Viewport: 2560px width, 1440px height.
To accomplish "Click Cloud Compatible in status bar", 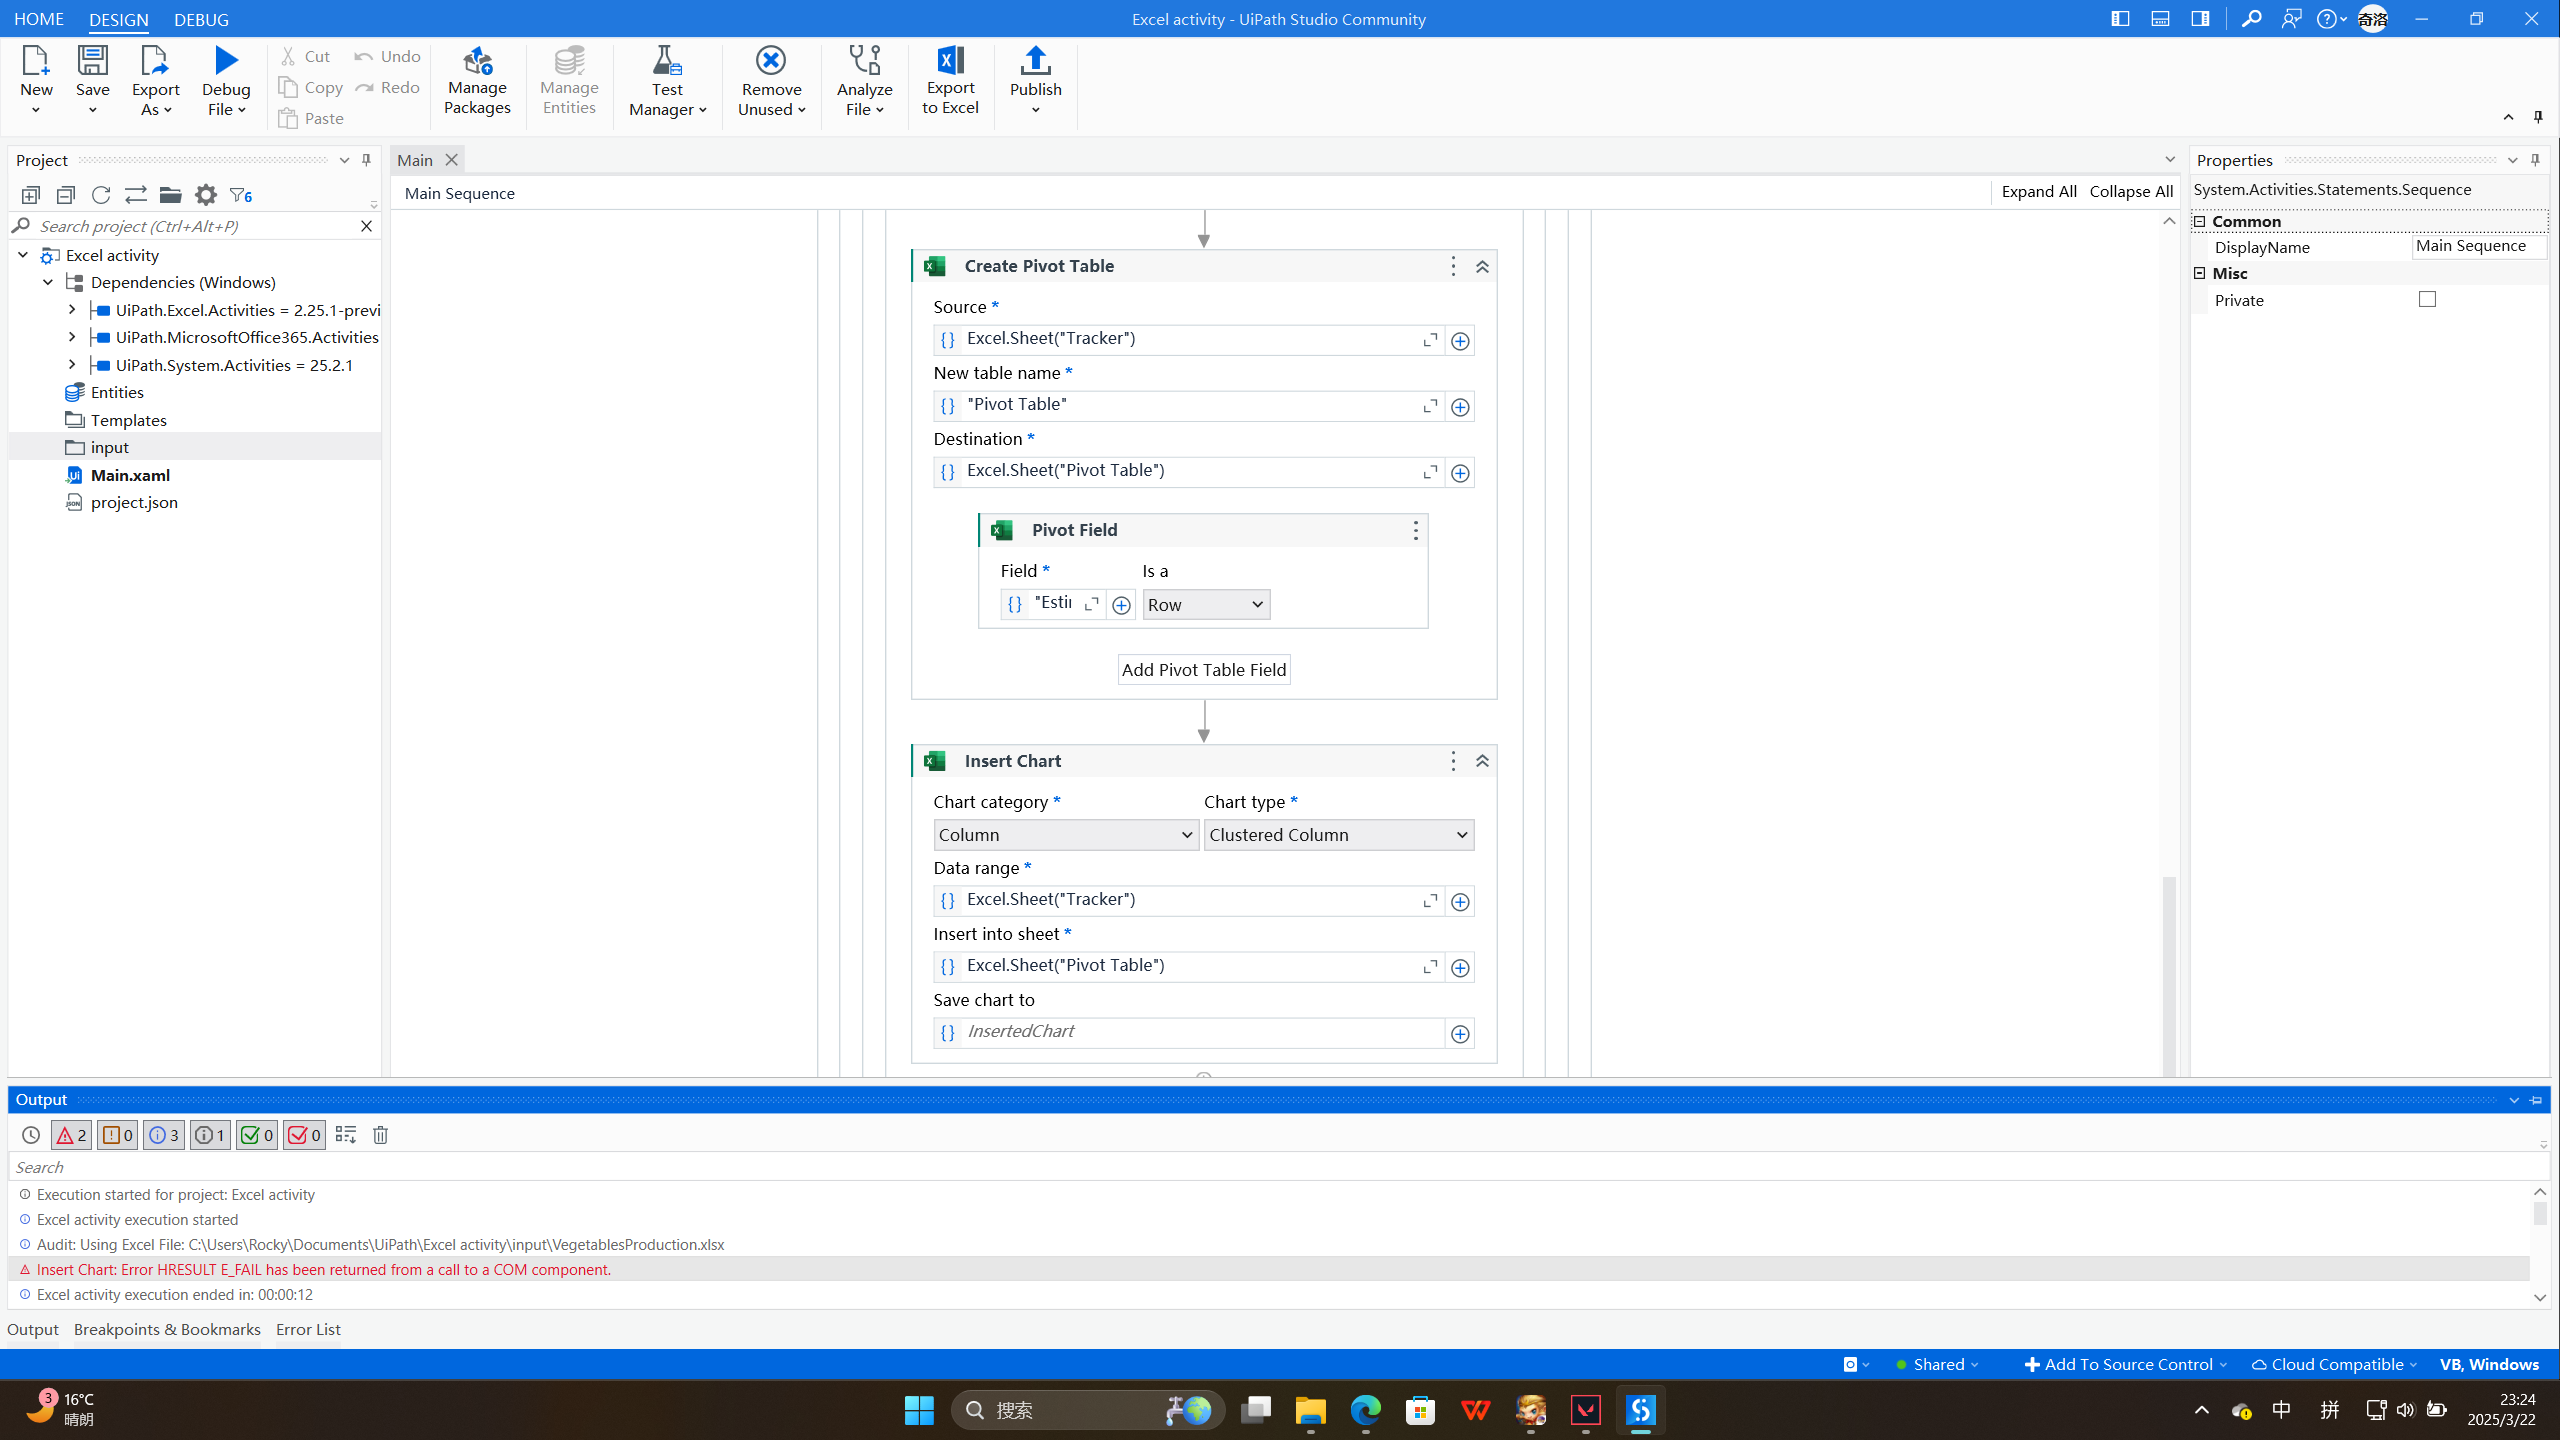I will (x=2334, y=1364).
